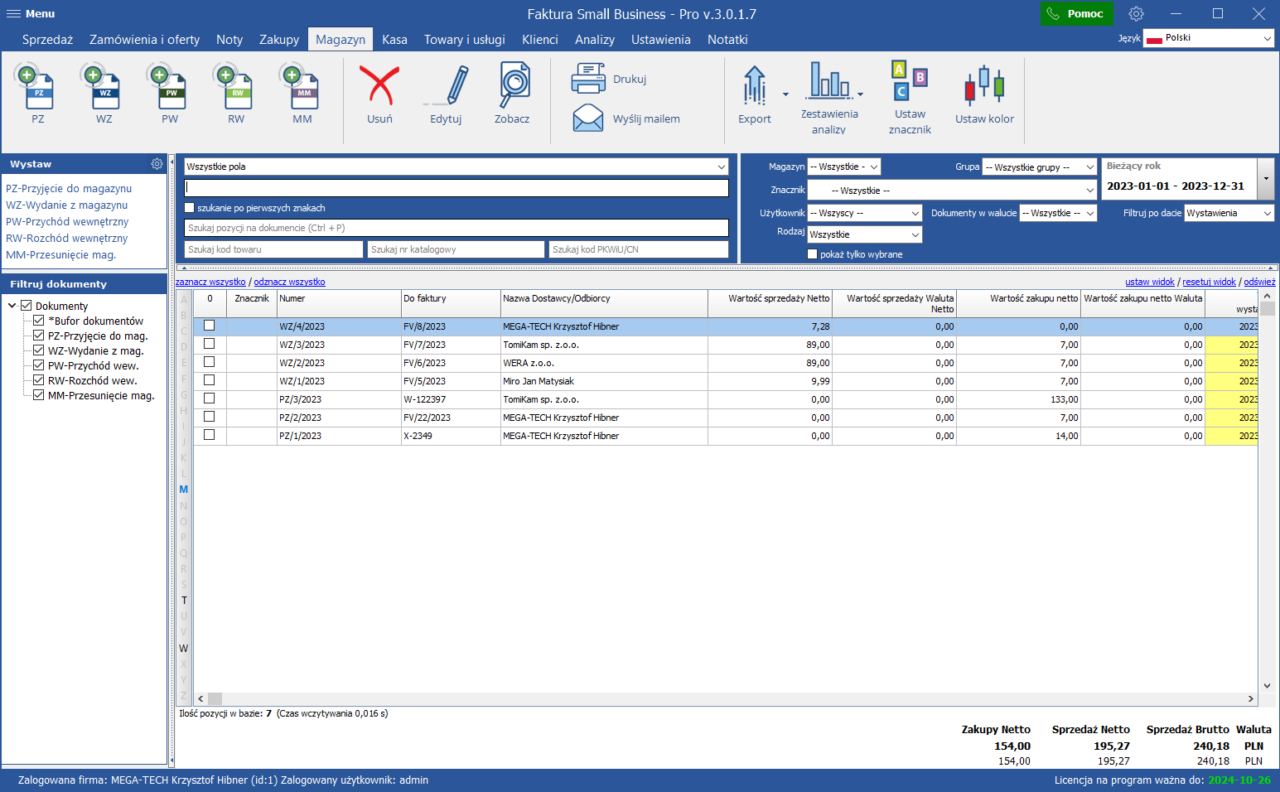Delete the selected document with Usuń

pos(379,93)
